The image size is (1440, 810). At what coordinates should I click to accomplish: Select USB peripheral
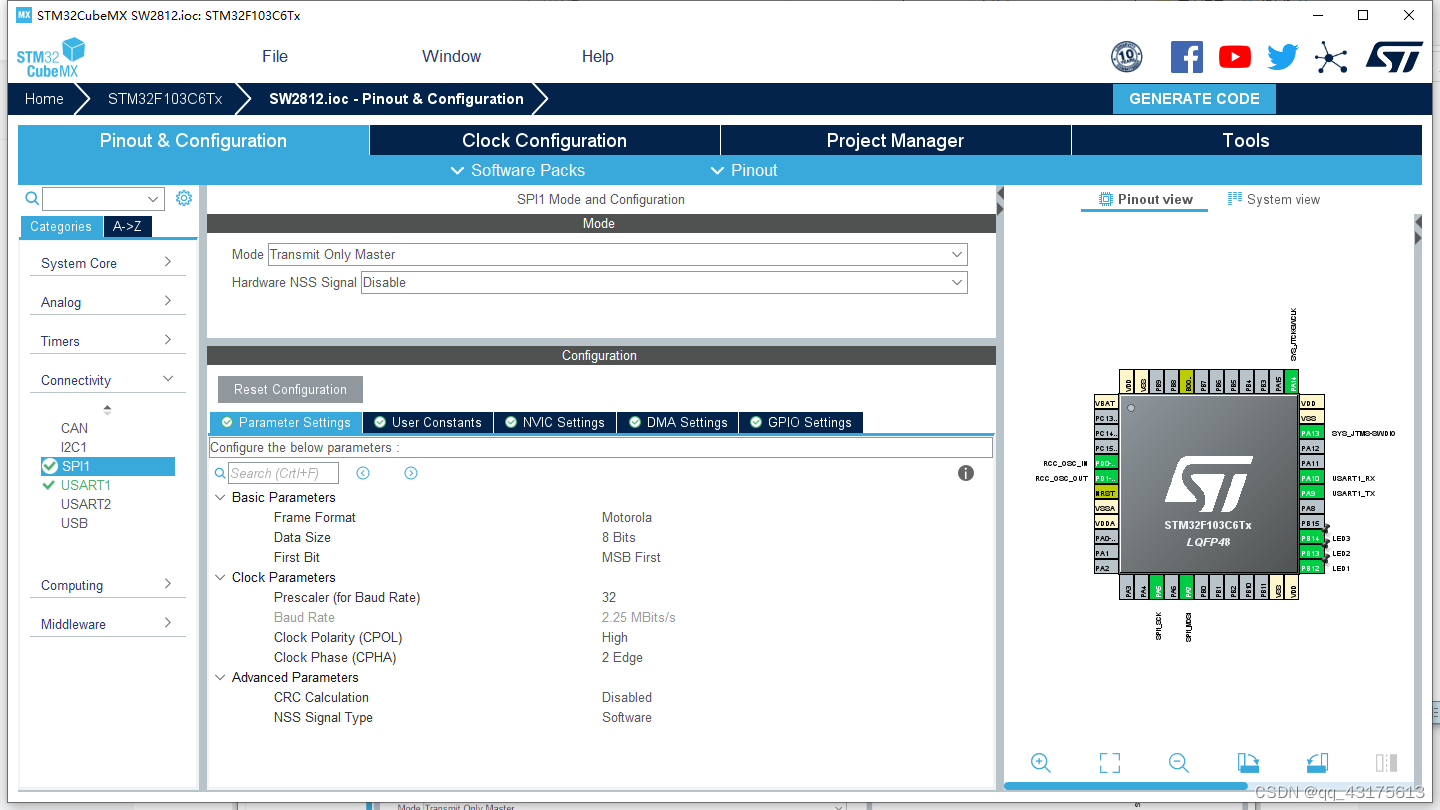click(74, 523)
